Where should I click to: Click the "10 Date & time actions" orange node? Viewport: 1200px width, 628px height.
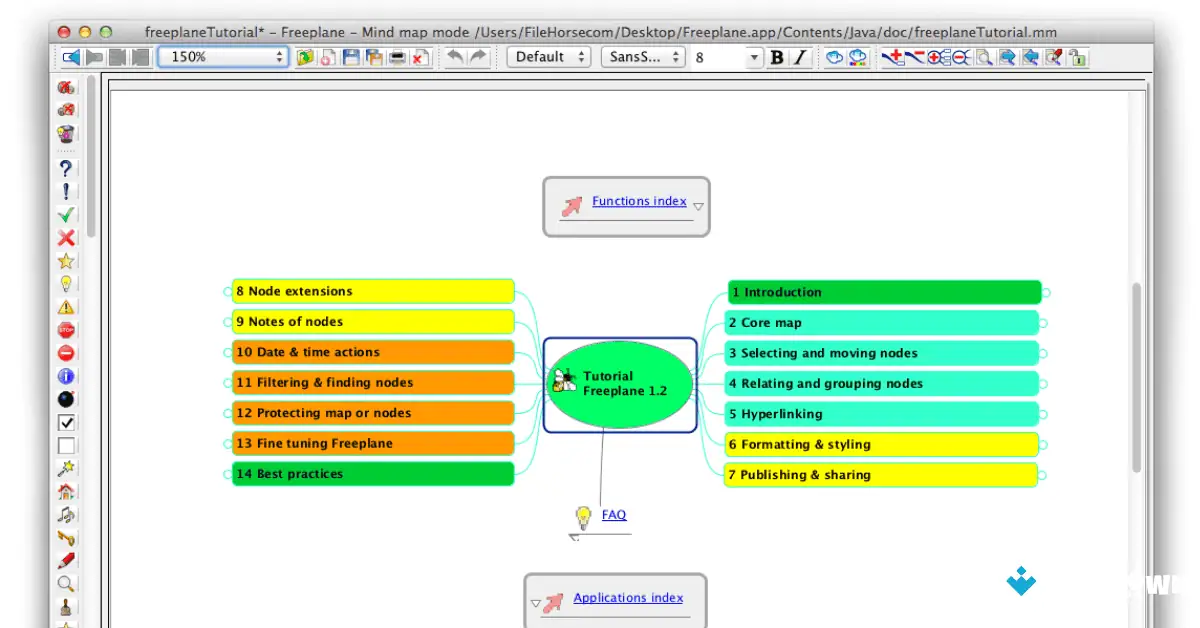click(x=372, y=352)
